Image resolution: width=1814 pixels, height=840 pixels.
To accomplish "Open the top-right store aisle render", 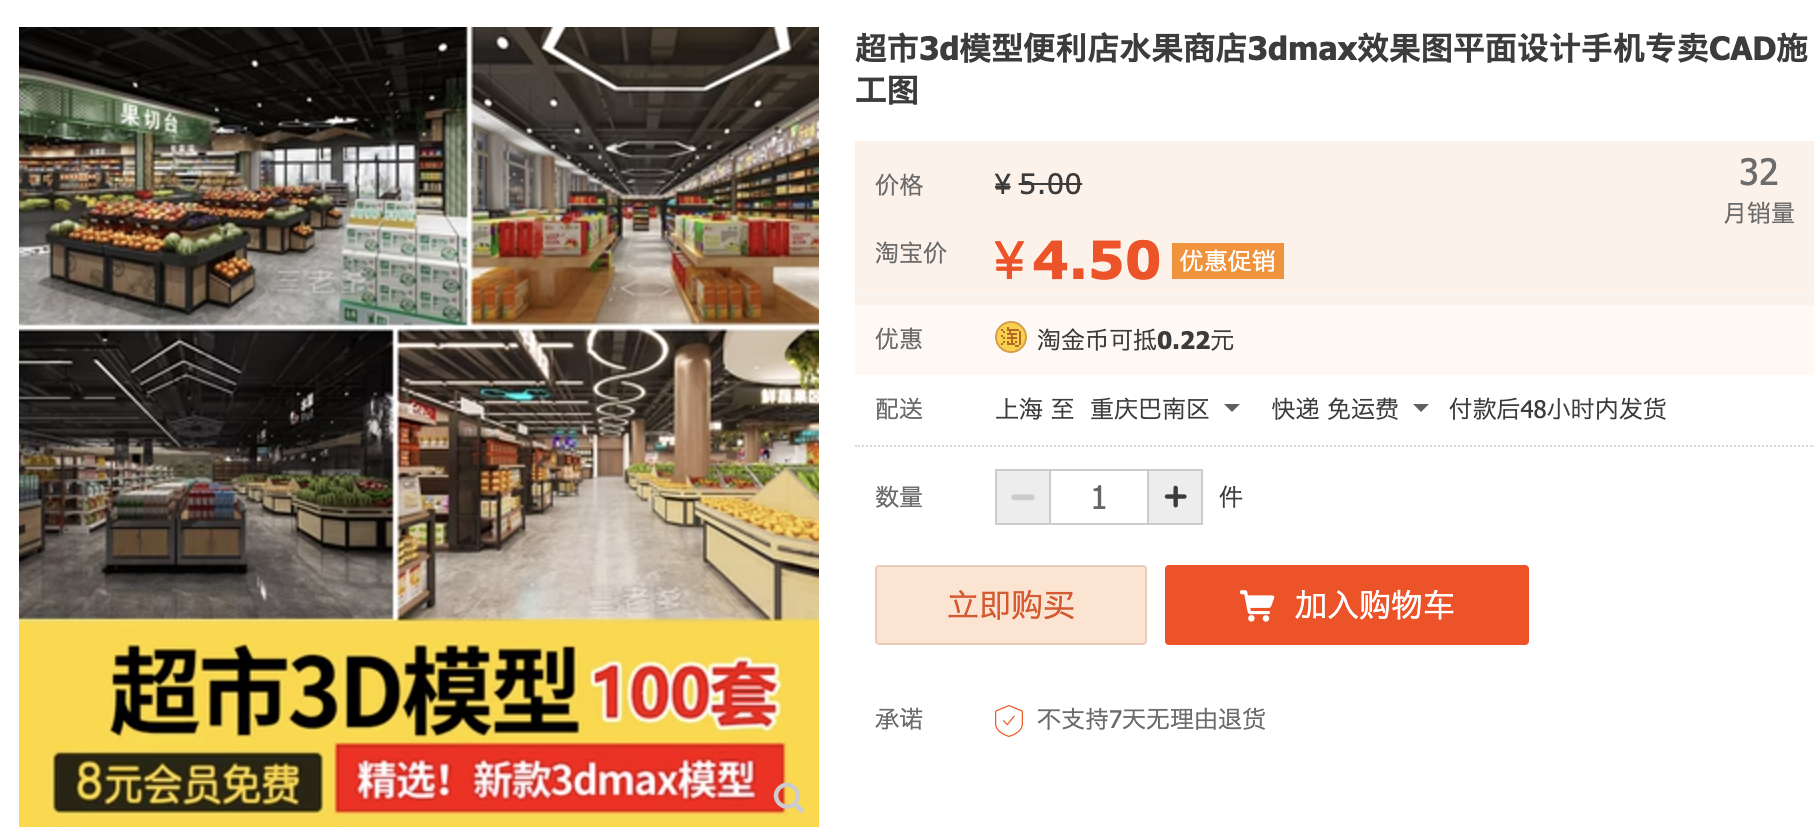I will pyautogui.click(x=645, y=176).
